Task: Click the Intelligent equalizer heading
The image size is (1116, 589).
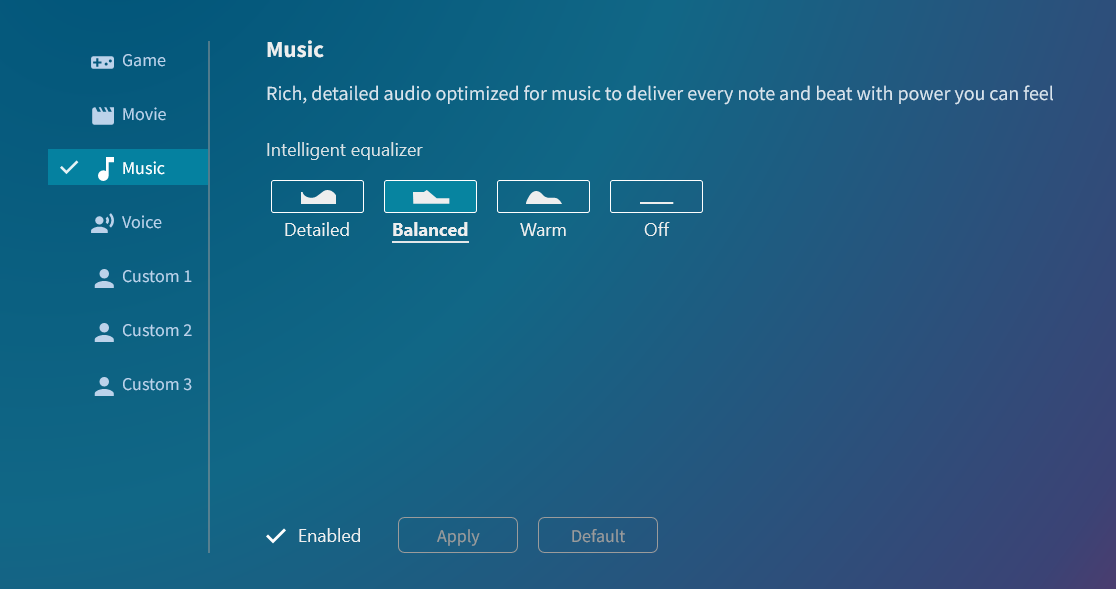Action: pyautogui.click(x=344, y=150)
